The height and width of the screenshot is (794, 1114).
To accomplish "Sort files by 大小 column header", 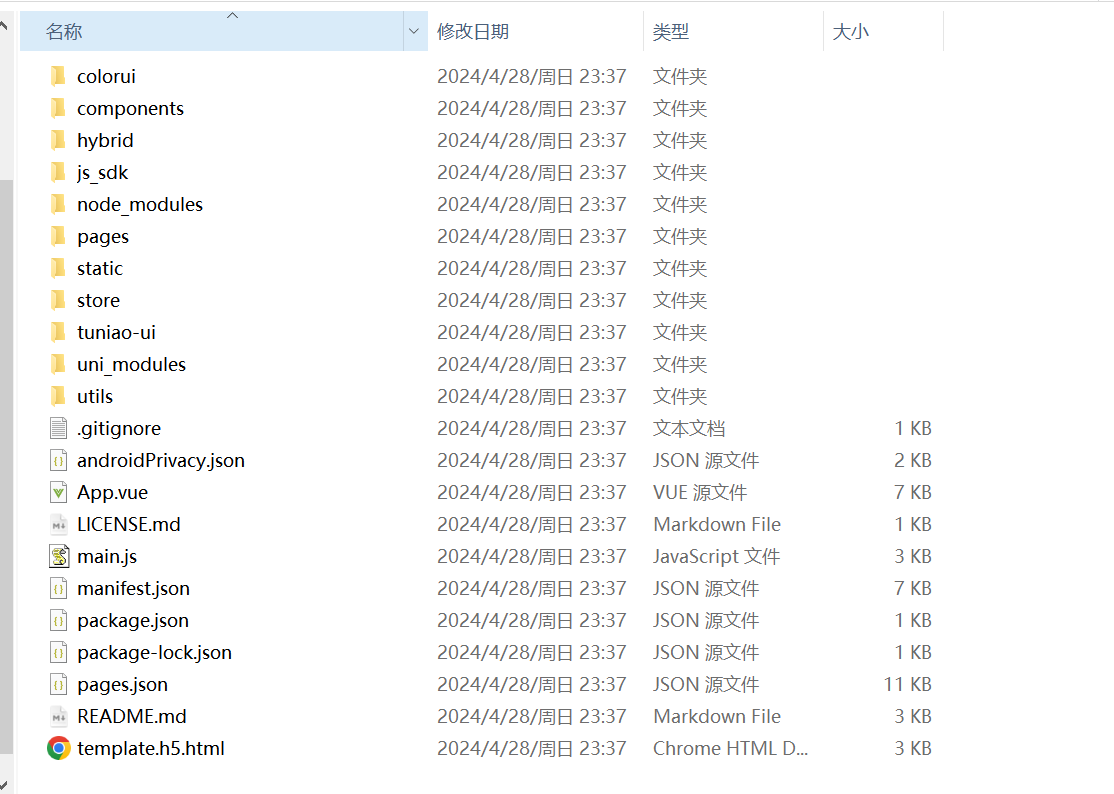I will pos(851,32).
